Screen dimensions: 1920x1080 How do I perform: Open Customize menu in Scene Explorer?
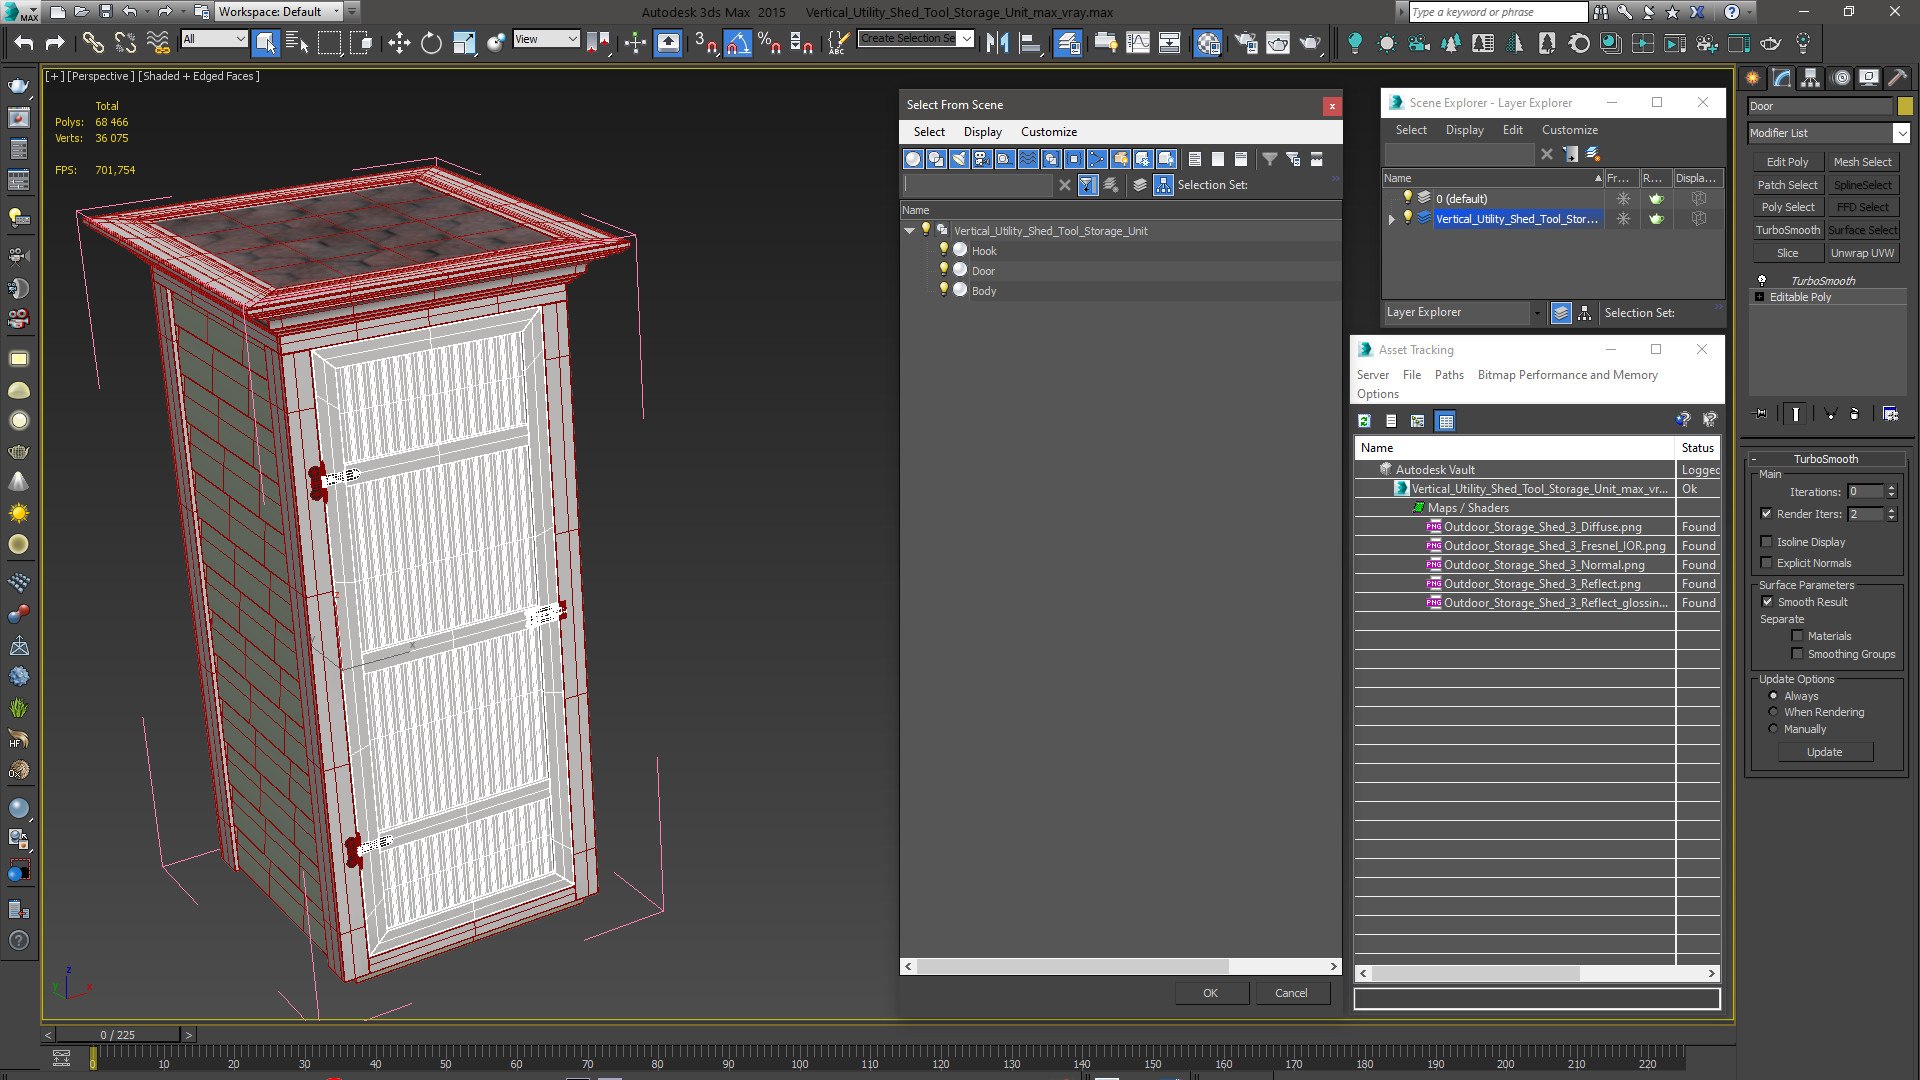1569,130
